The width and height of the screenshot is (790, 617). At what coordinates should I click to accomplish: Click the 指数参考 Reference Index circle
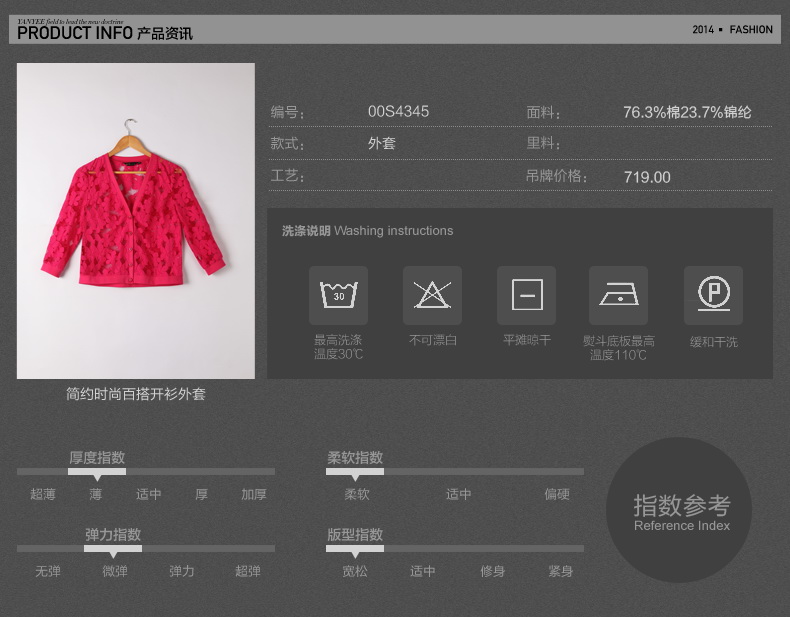[x=679, y=510]
